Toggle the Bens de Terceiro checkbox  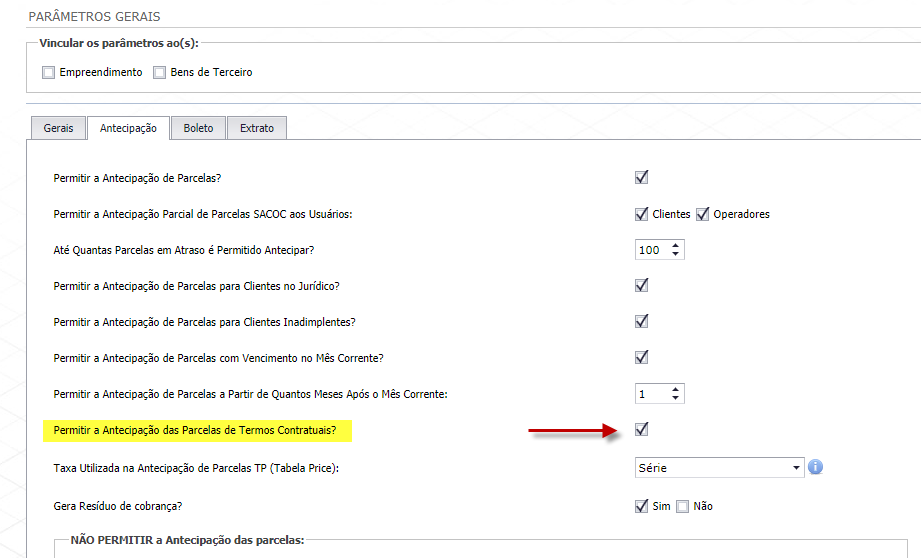159,72
